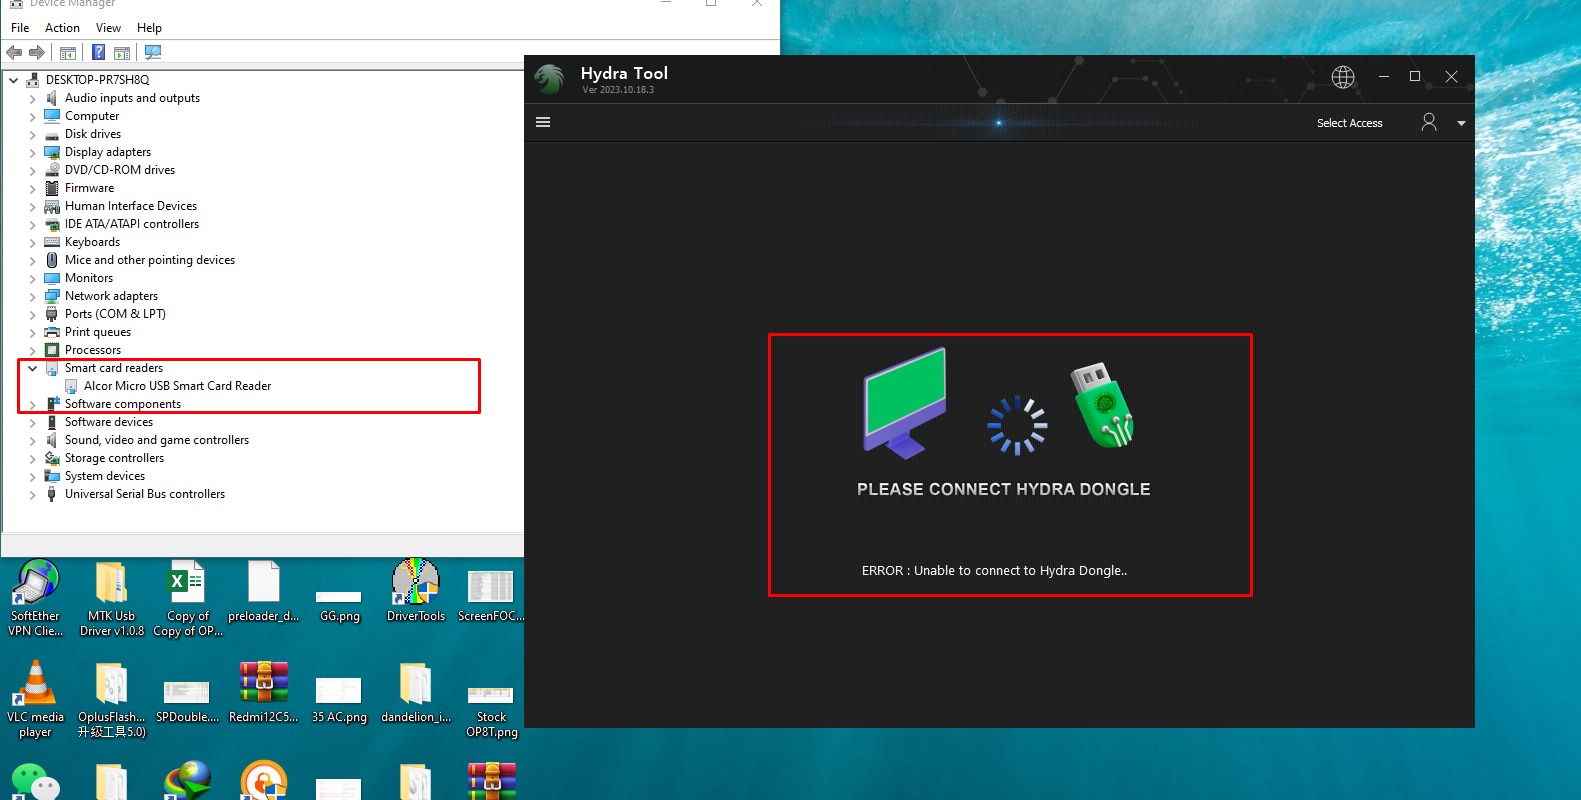Expand the Keyboards category

(x=32, y=243)
